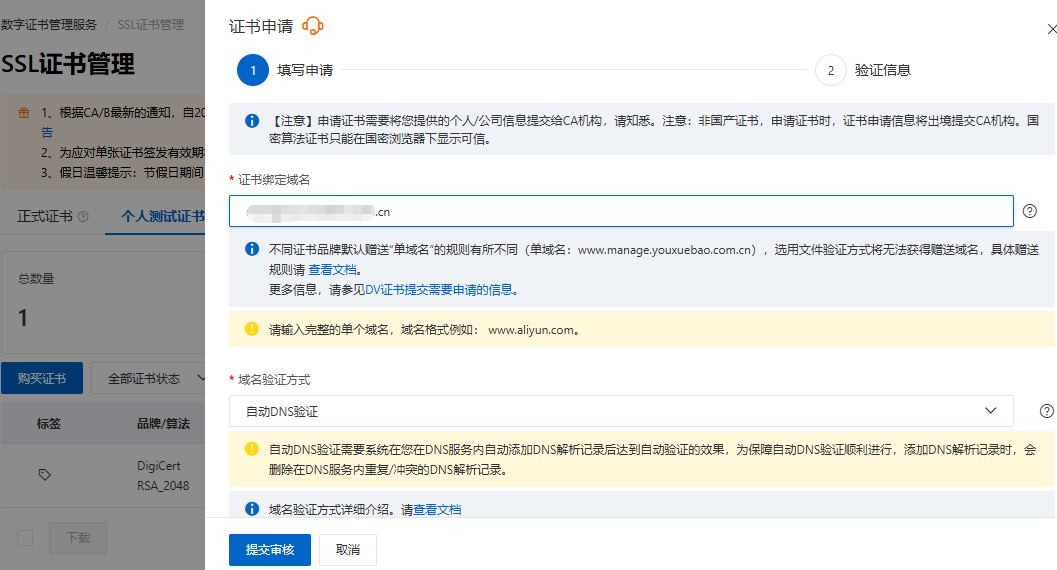Click step 2 验证信息 circle
This screenshot has height=570, width=1057.
(x=830, y=70)
